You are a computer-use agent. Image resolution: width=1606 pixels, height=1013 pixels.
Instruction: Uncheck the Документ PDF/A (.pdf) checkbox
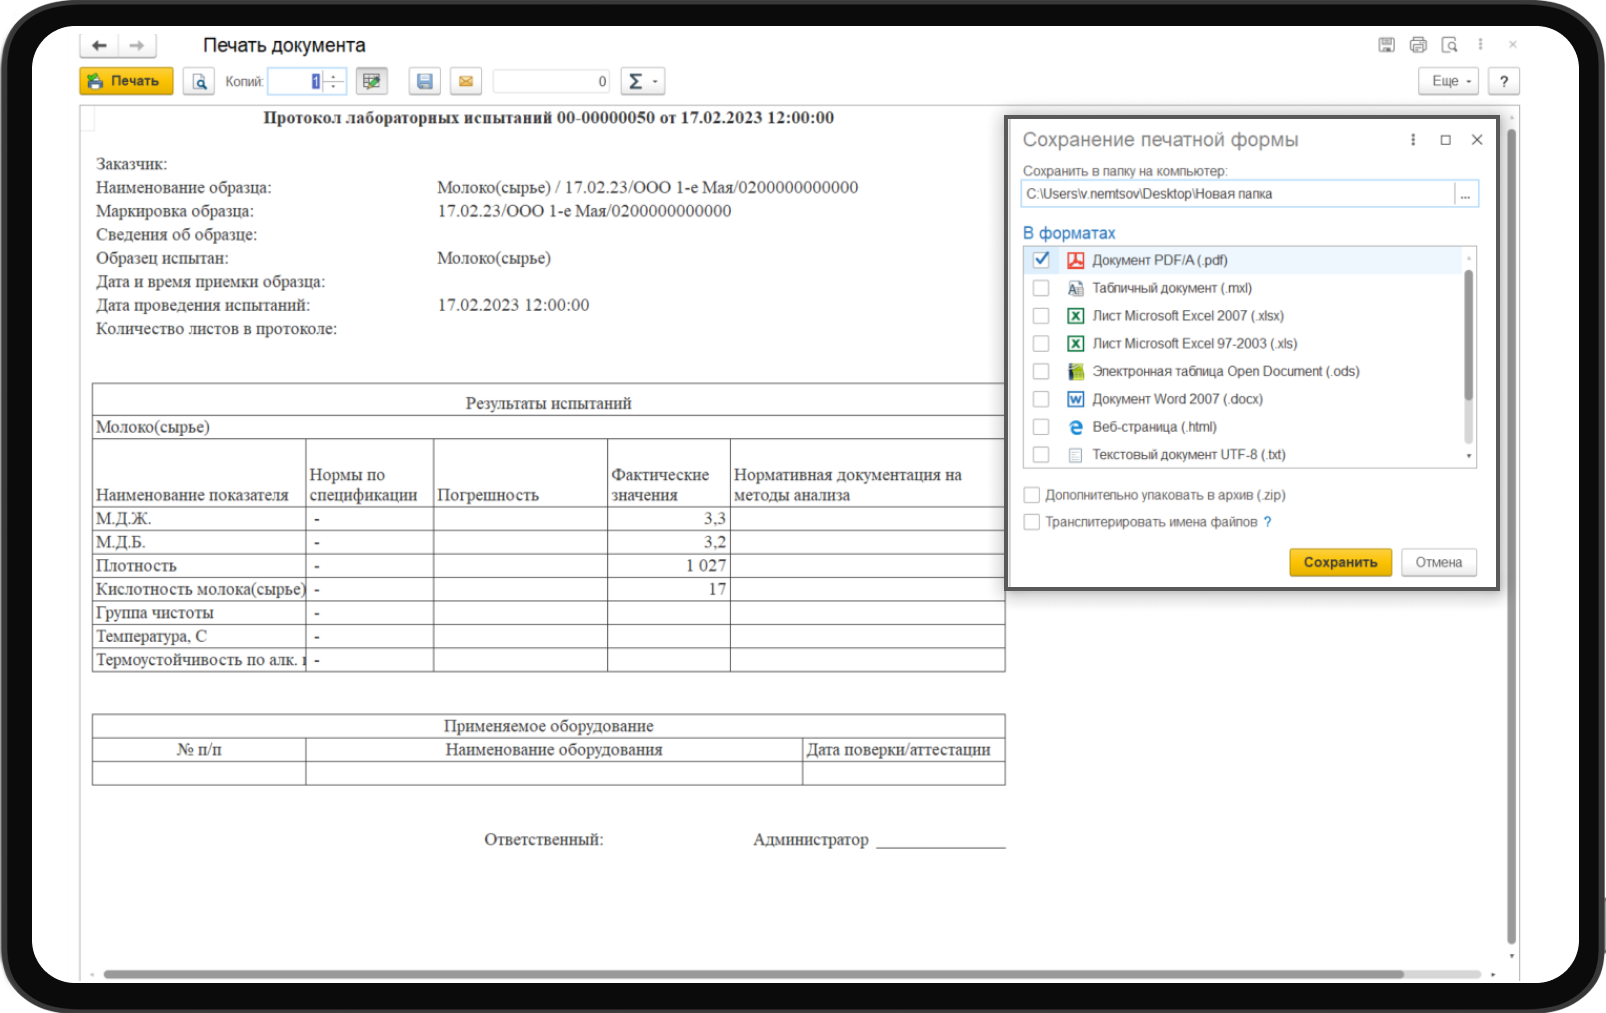tap(1041, 260)
